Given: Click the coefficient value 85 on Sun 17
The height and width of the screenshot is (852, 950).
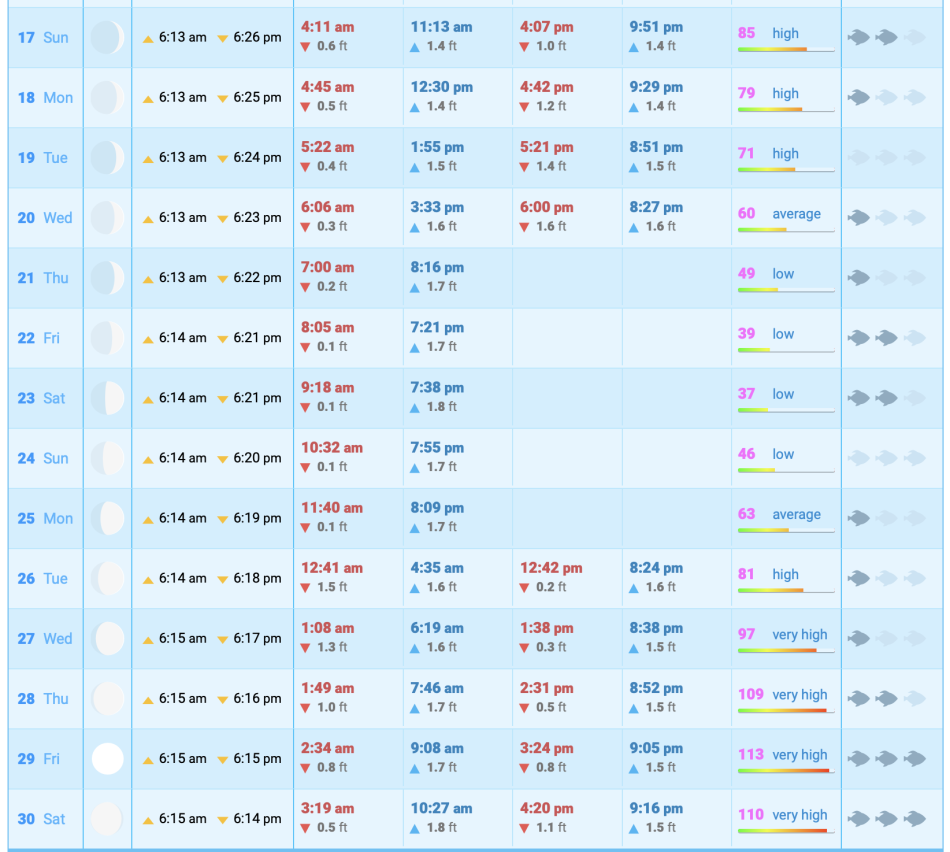Looking at the screenshot, I should point(747,33).
